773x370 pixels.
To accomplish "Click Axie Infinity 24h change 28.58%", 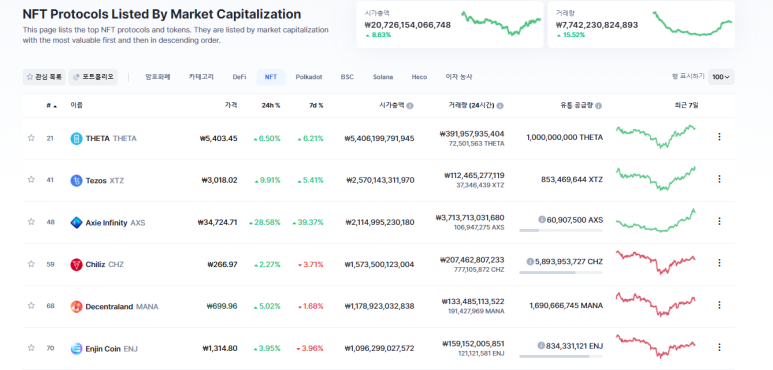I will click(x=265, y=223).
